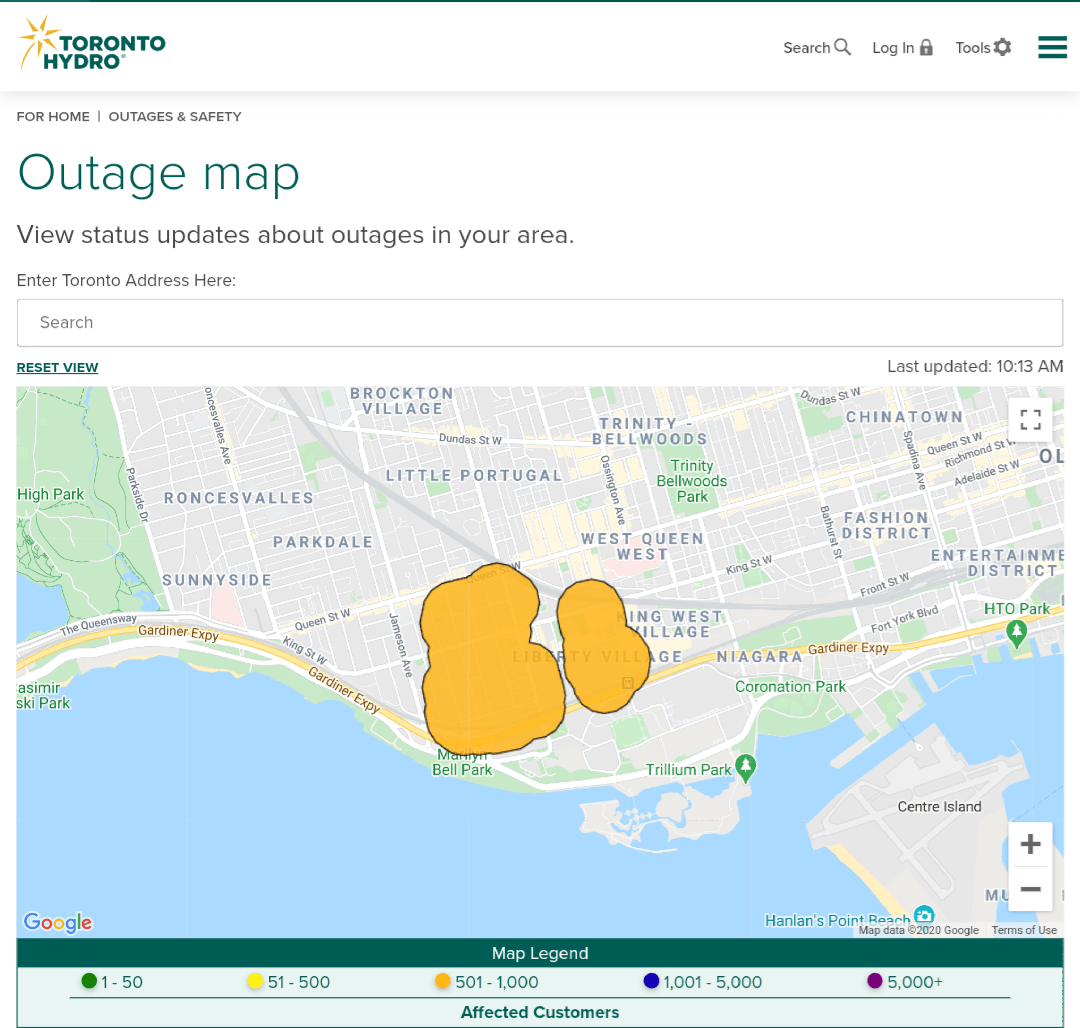Image resolution: width=1080 pixels, height=1028 pixels.
Task: Open the hamburger navigation menu
Action: (x=1052, y=46)
